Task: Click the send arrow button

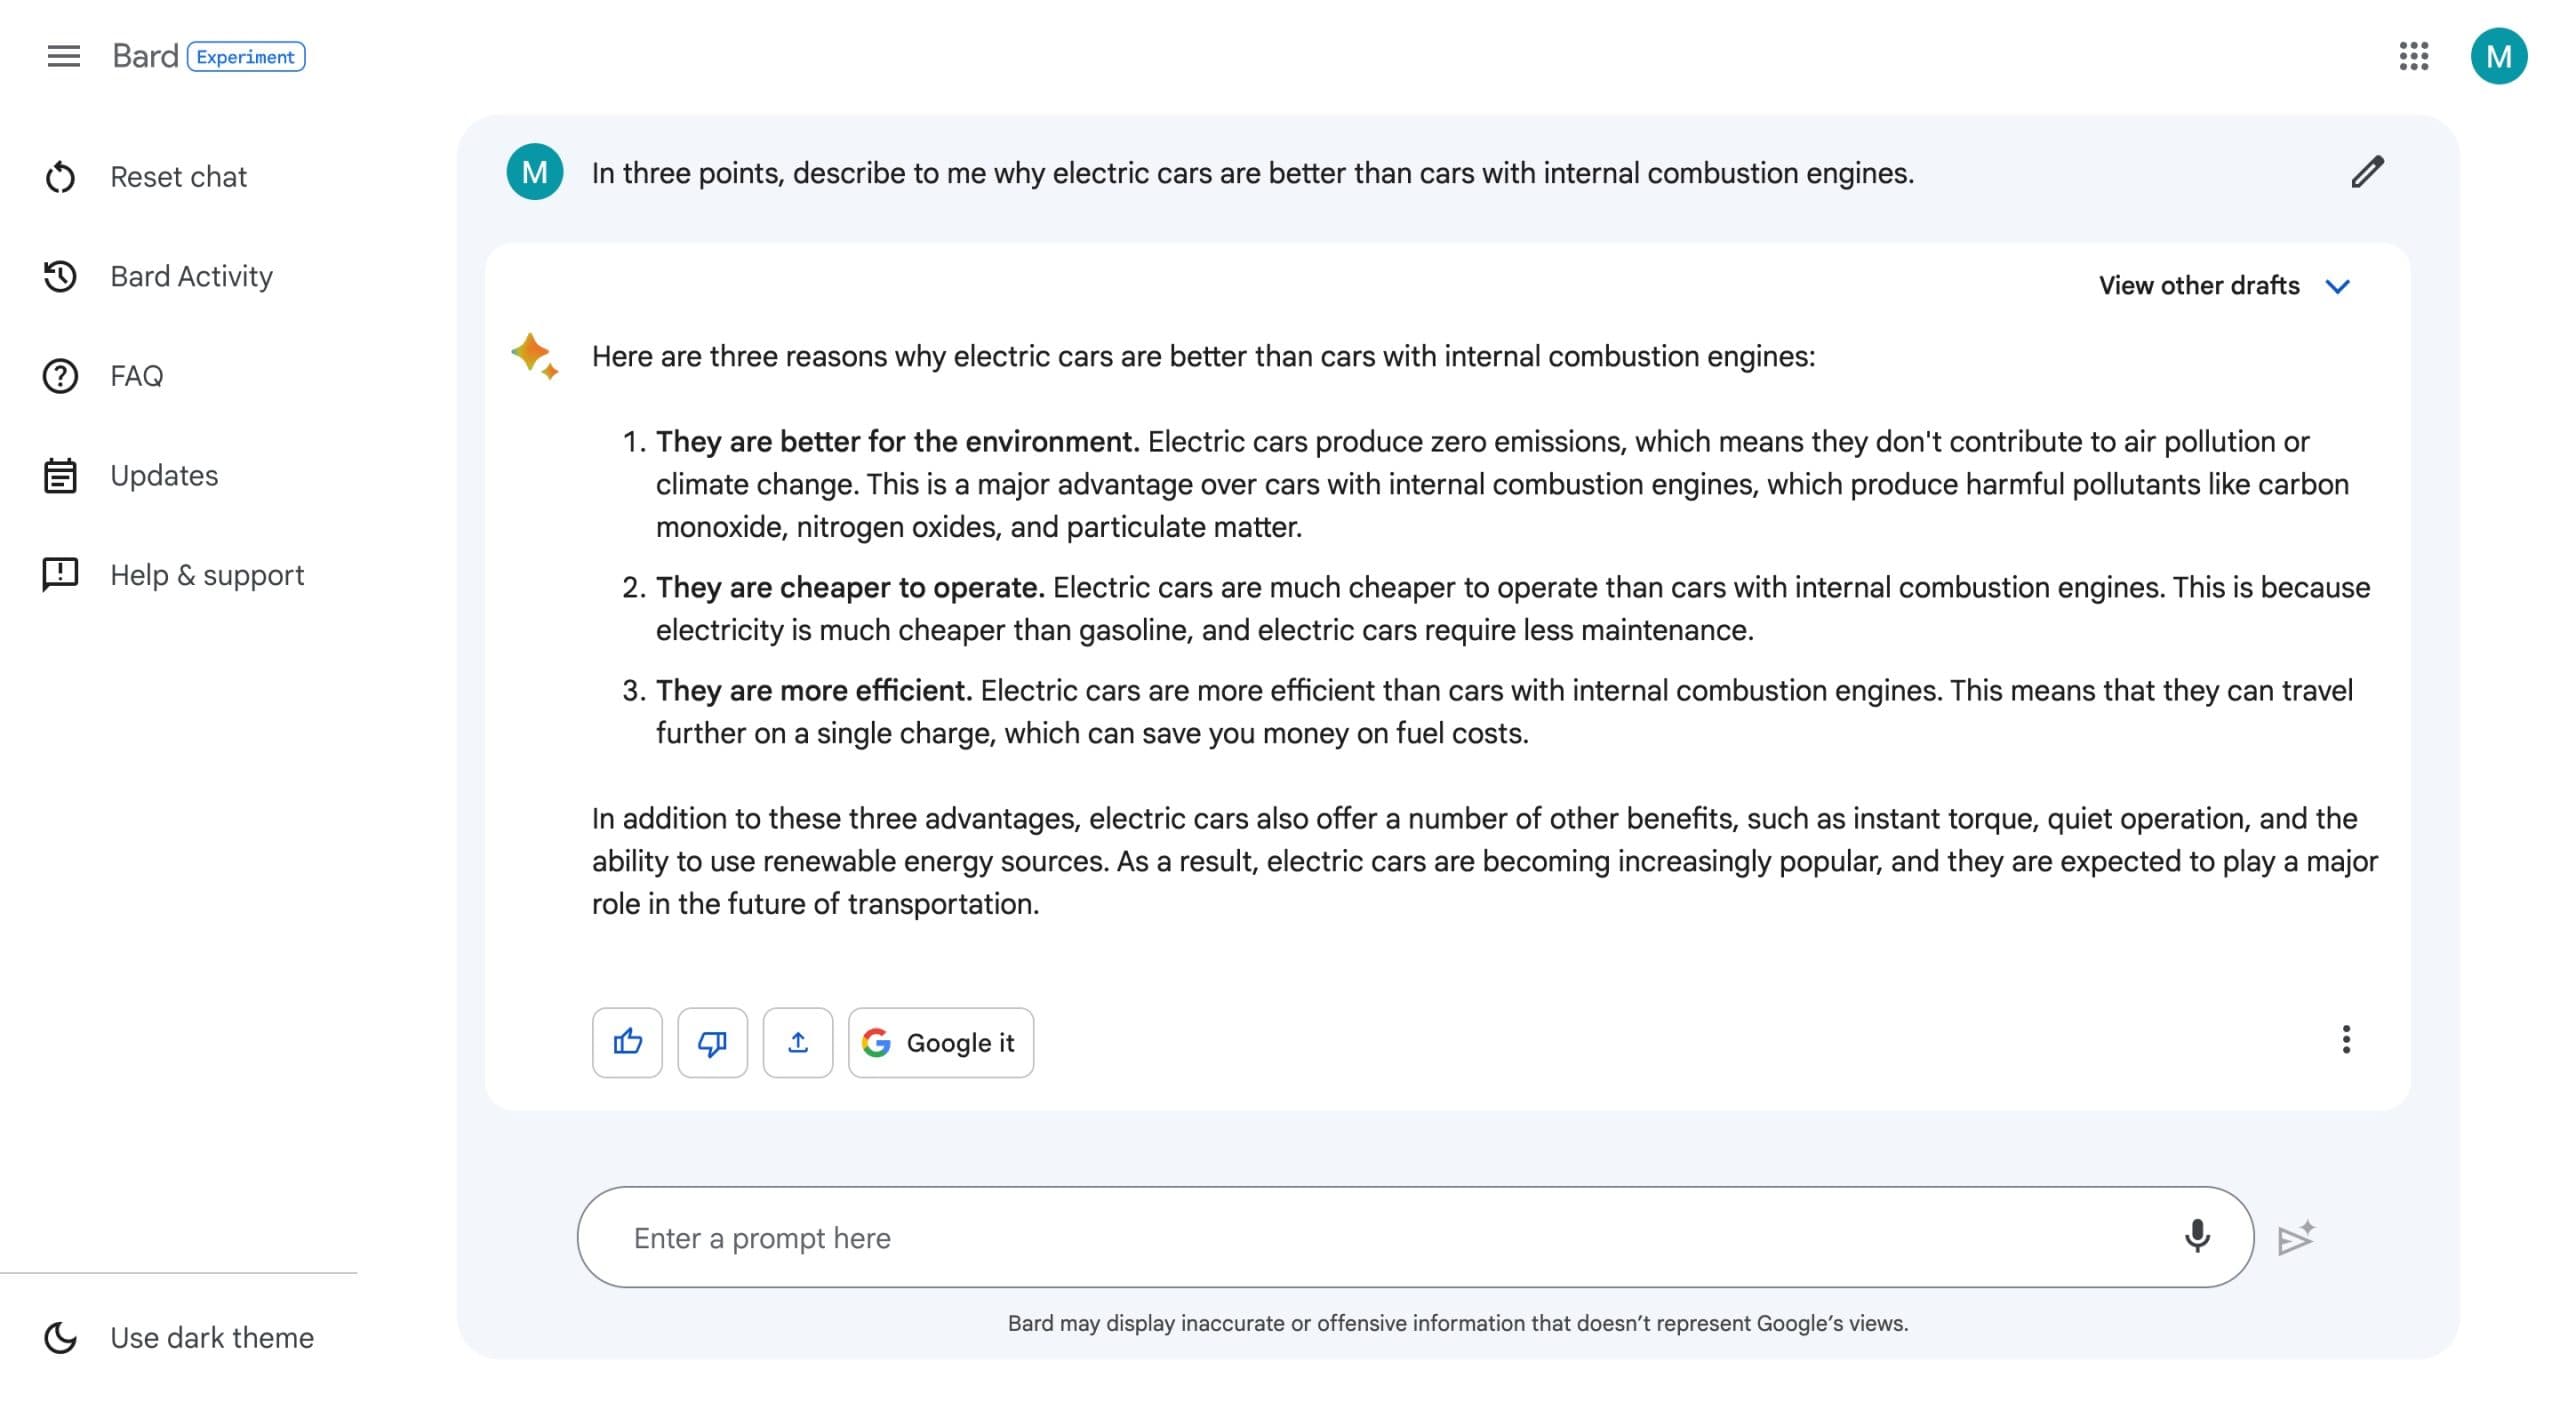Action: coord(2299,1236)
